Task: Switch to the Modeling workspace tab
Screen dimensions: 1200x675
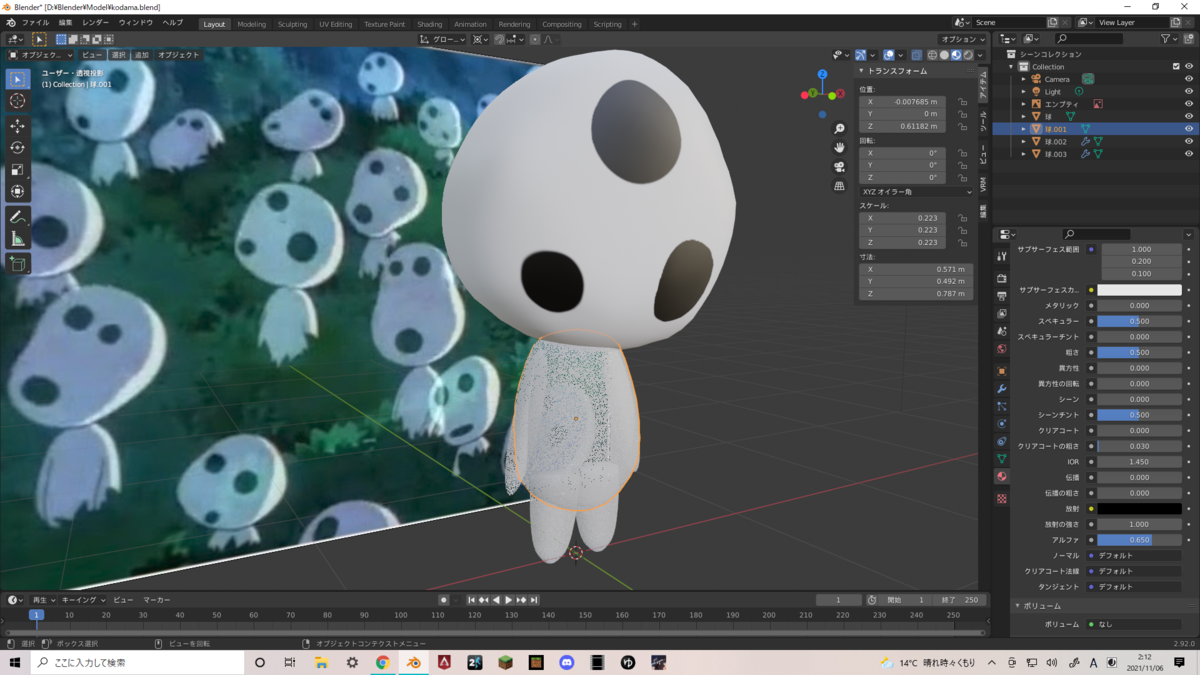Action: click(x=251, y=24)
